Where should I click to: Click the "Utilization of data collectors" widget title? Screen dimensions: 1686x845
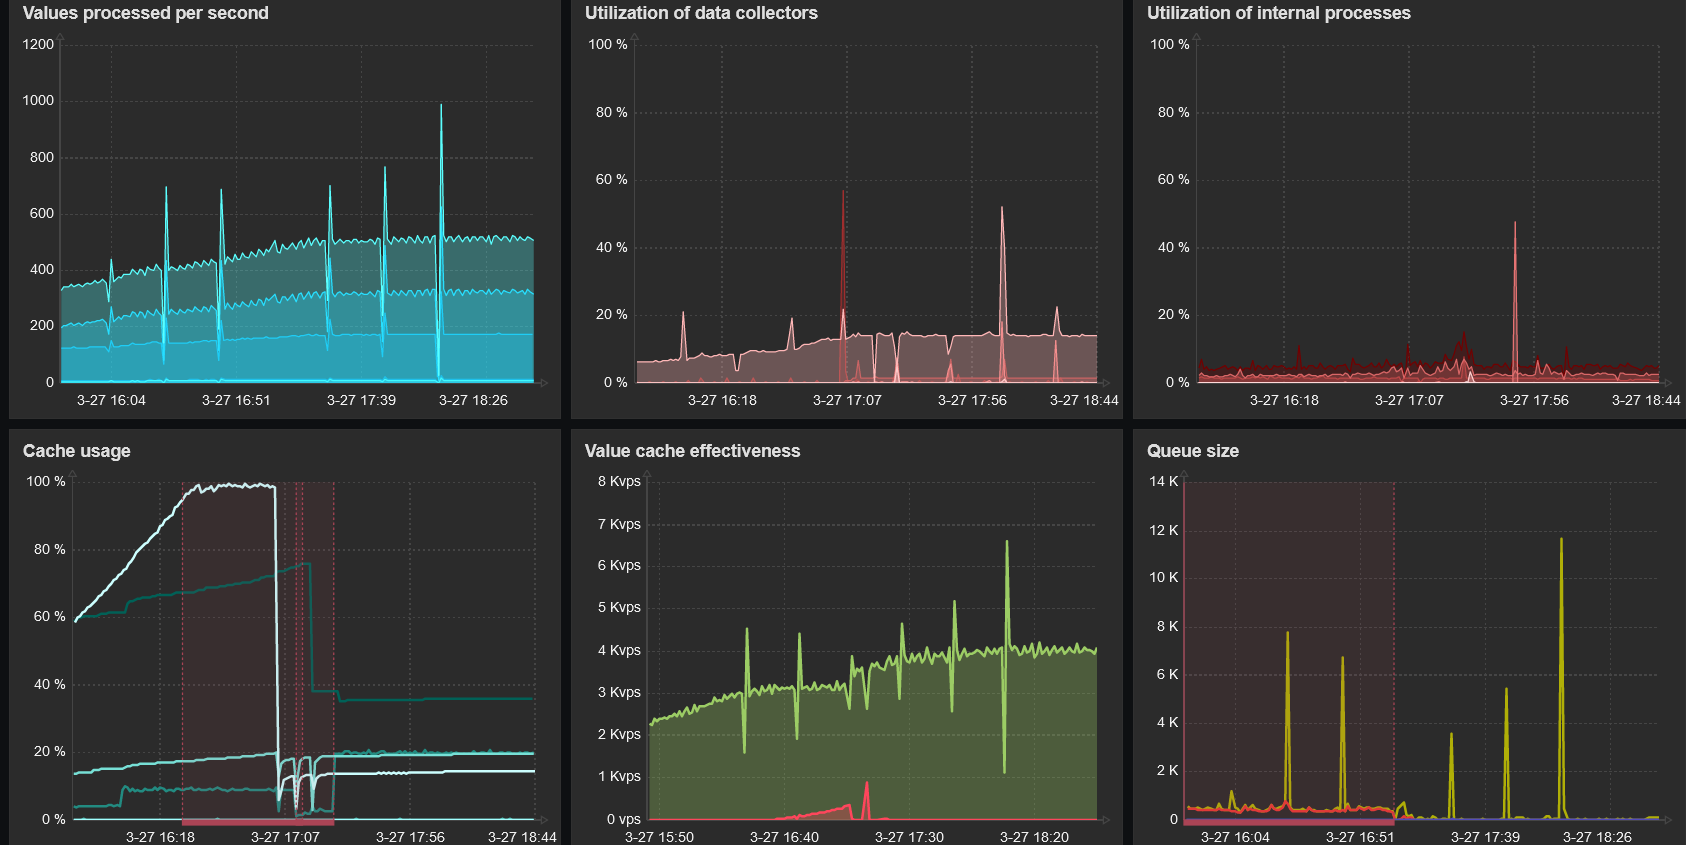pos(701,13)
